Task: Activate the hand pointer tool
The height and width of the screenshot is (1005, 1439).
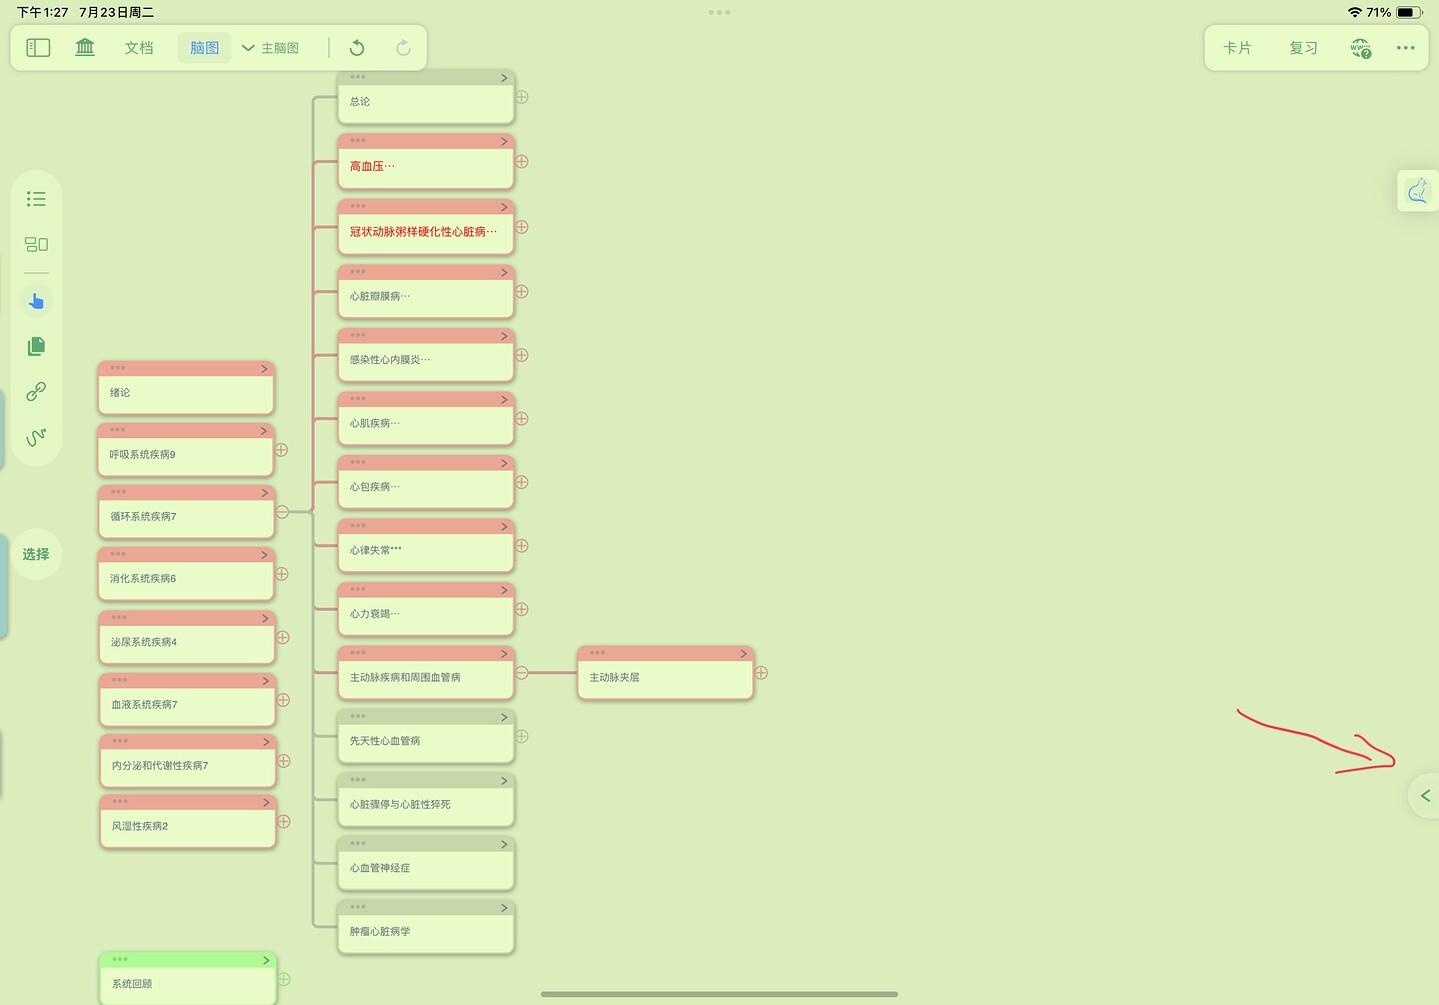Action: tap(36, 301)
